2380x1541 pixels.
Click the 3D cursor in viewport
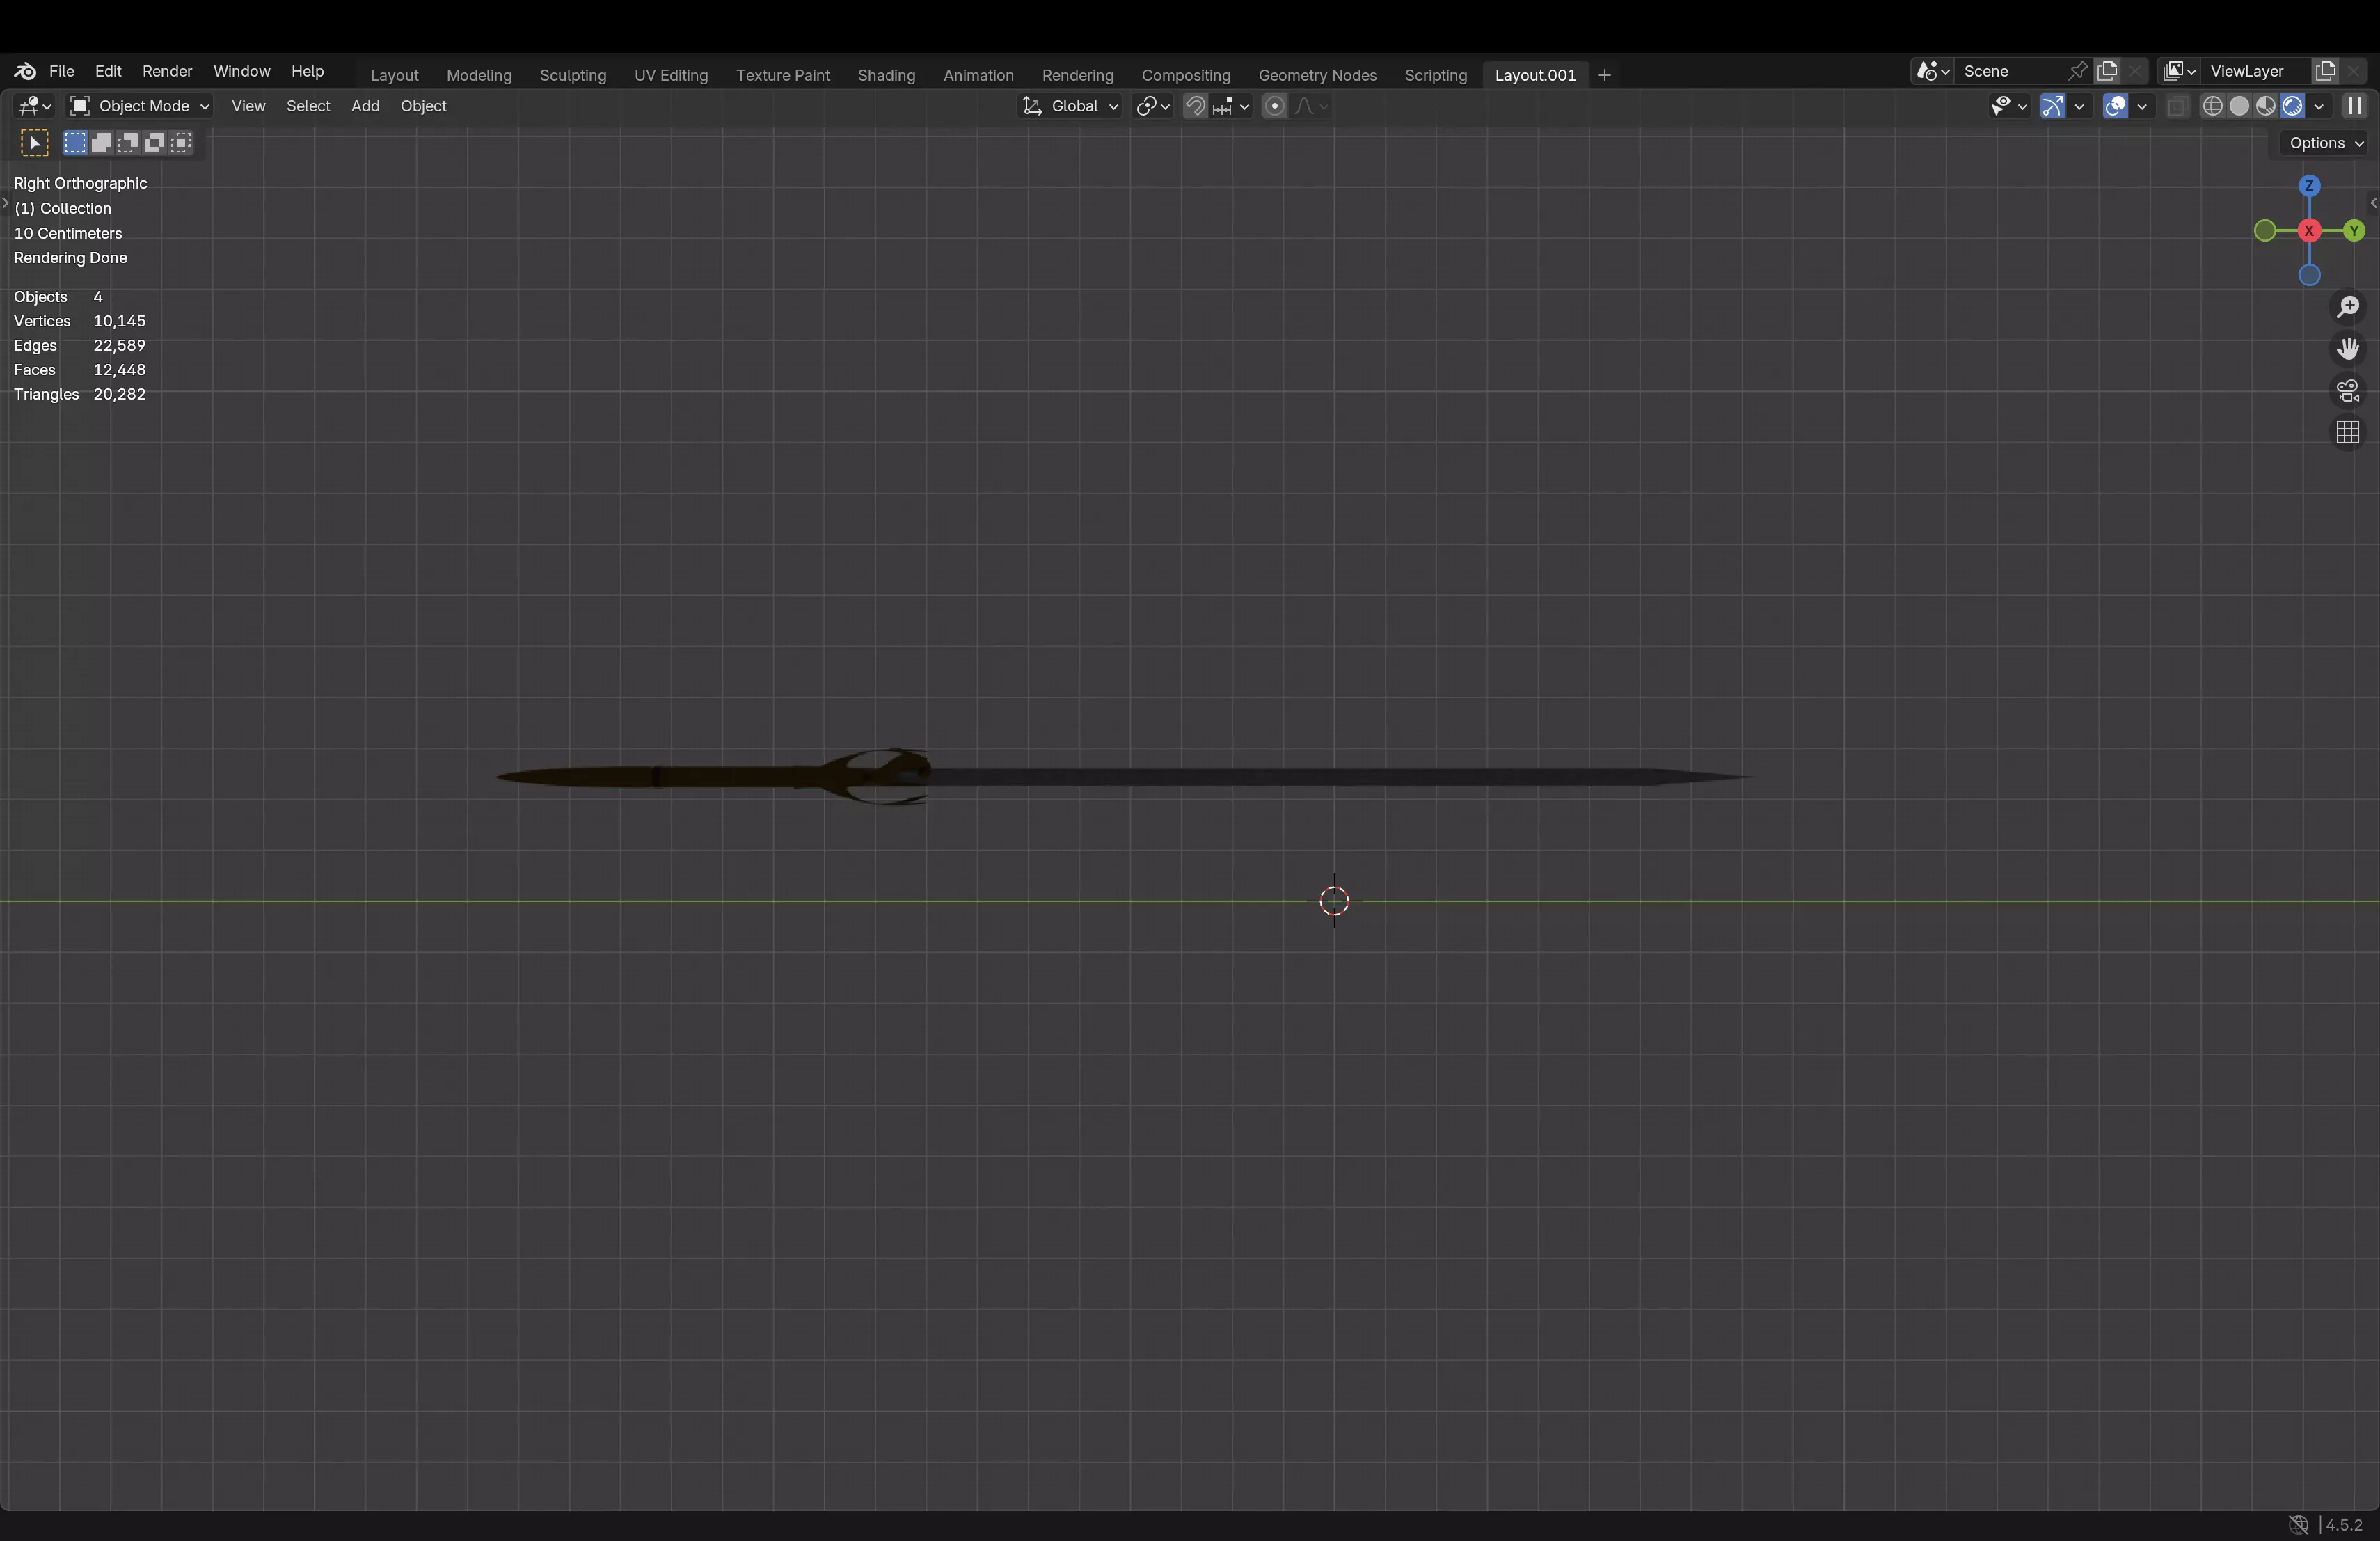coord(1334,901)
